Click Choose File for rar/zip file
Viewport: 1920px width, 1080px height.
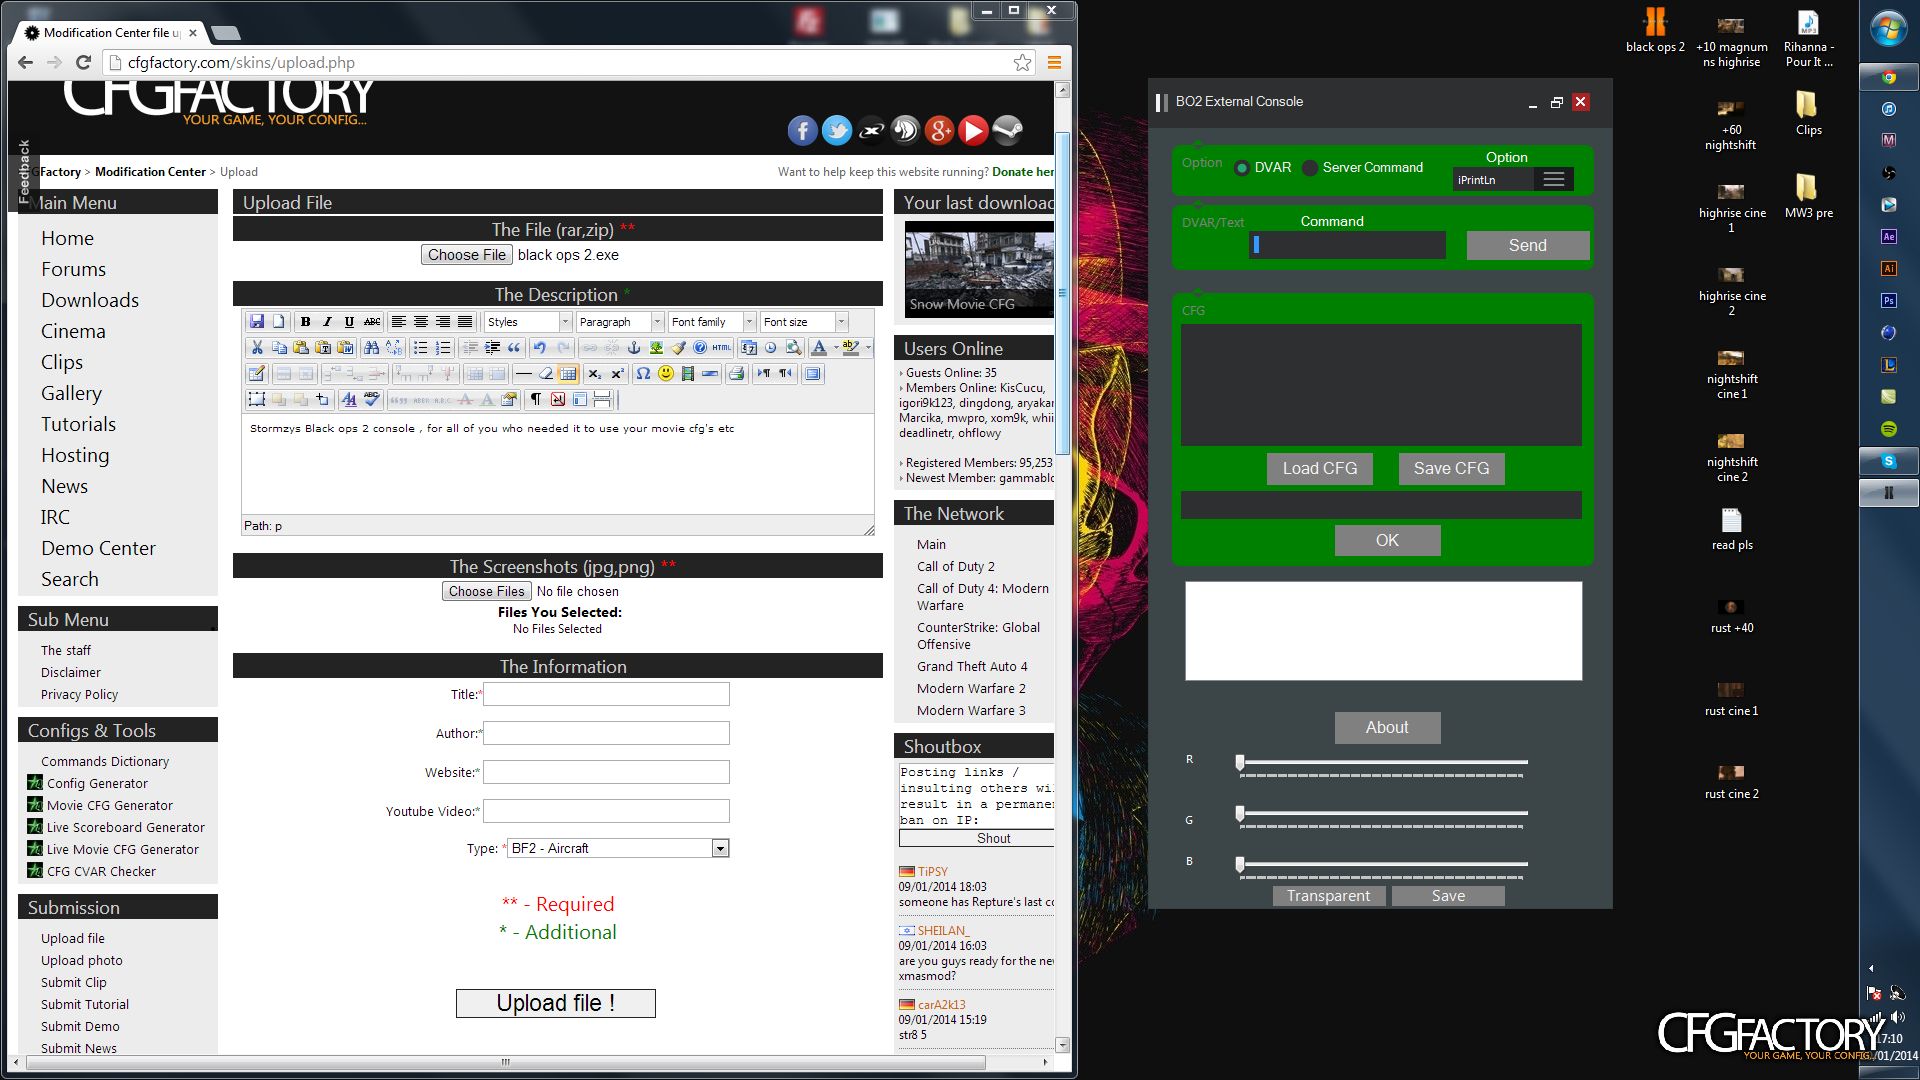tap(467, 255)
